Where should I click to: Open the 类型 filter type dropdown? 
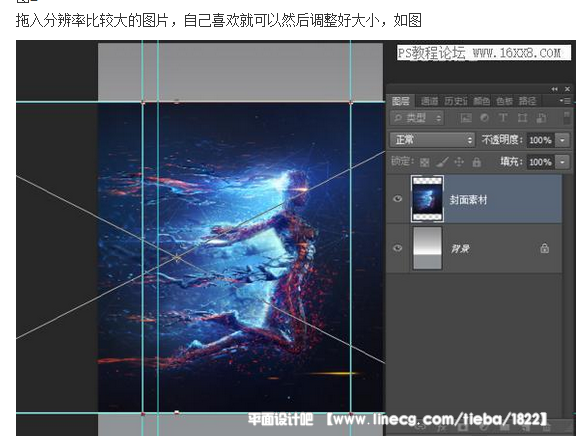417,118
